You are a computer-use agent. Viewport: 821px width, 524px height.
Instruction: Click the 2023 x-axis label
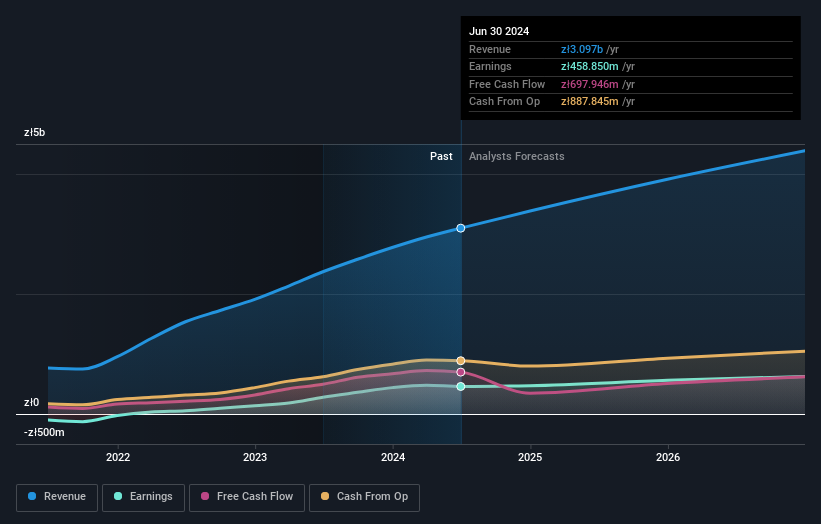coord(255,457)
